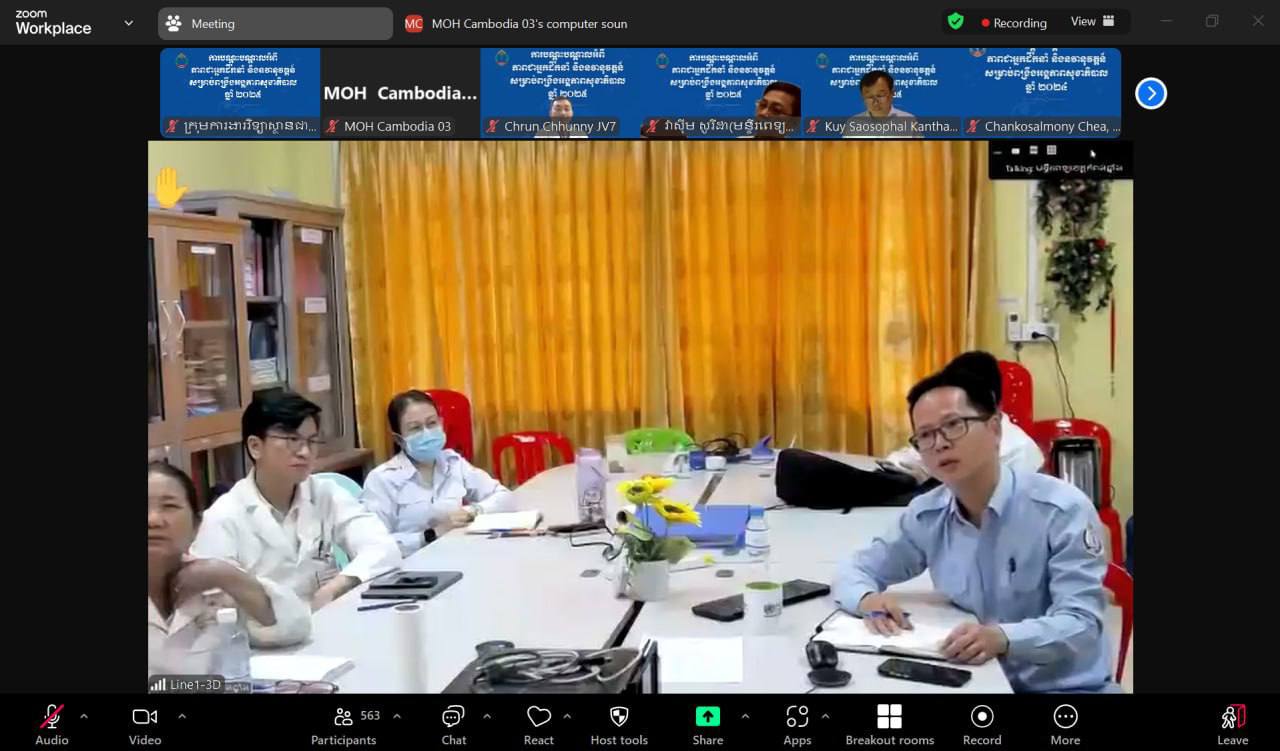Select the first Khmer-named participant thumbnail
This screenshot has width=1280, height=751.
pyautogui.click(x=240, y=93)
